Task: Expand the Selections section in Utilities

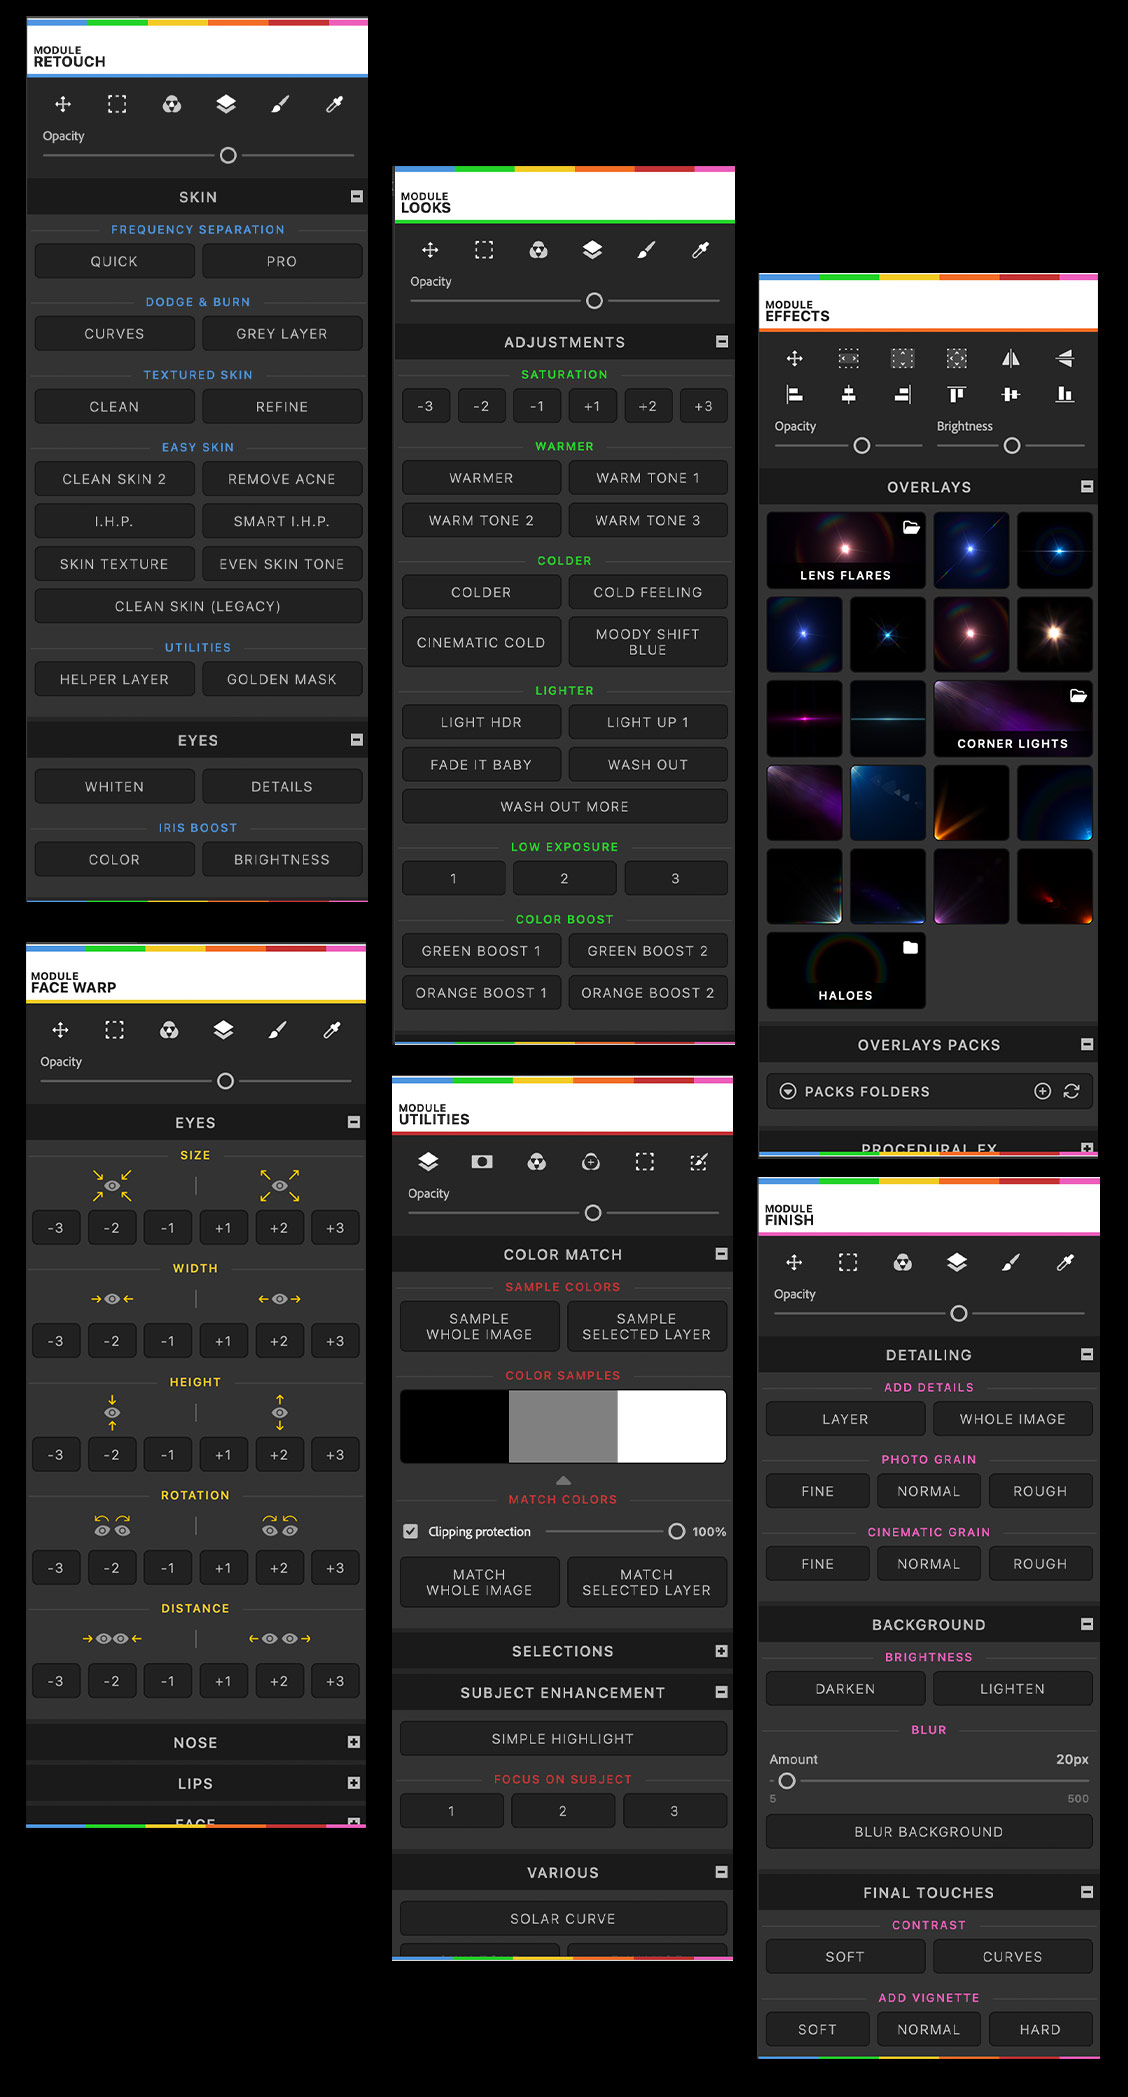Action: pyautogui.click(x=721, y=1651)
